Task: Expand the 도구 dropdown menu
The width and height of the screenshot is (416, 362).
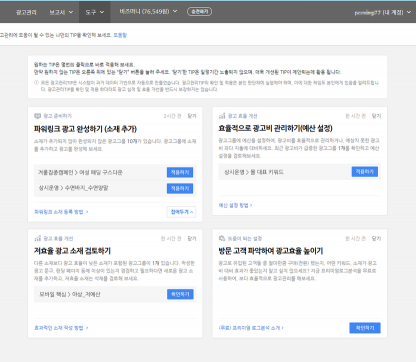Action: (95, 12)
